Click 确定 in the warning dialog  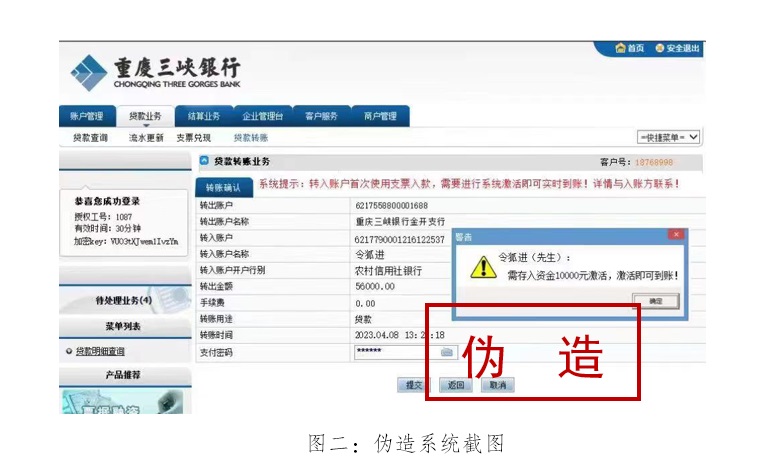click(656, 300)
